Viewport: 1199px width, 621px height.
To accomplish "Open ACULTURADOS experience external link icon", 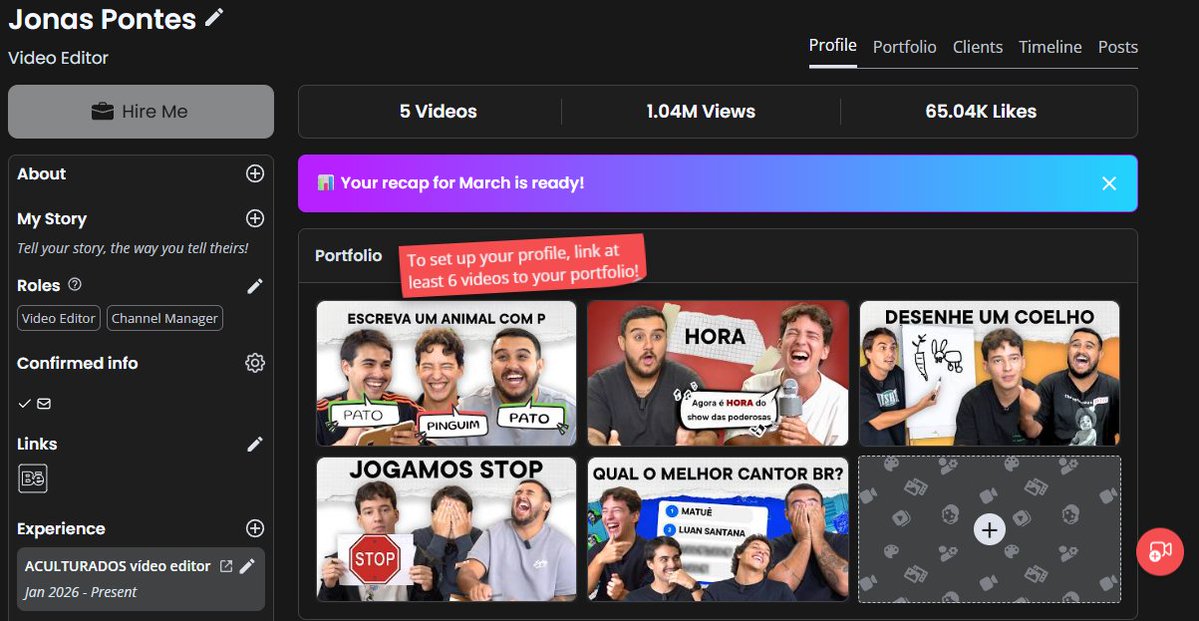I will click(226, 566).
